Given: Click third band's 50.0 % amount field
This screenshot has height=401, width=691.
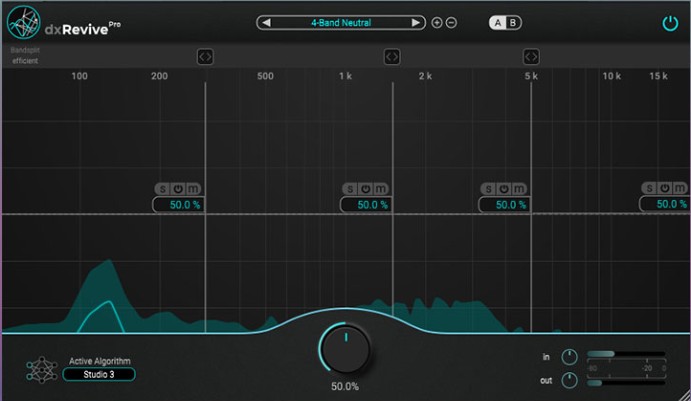Looking at the screenshot, I should point(505,204).
